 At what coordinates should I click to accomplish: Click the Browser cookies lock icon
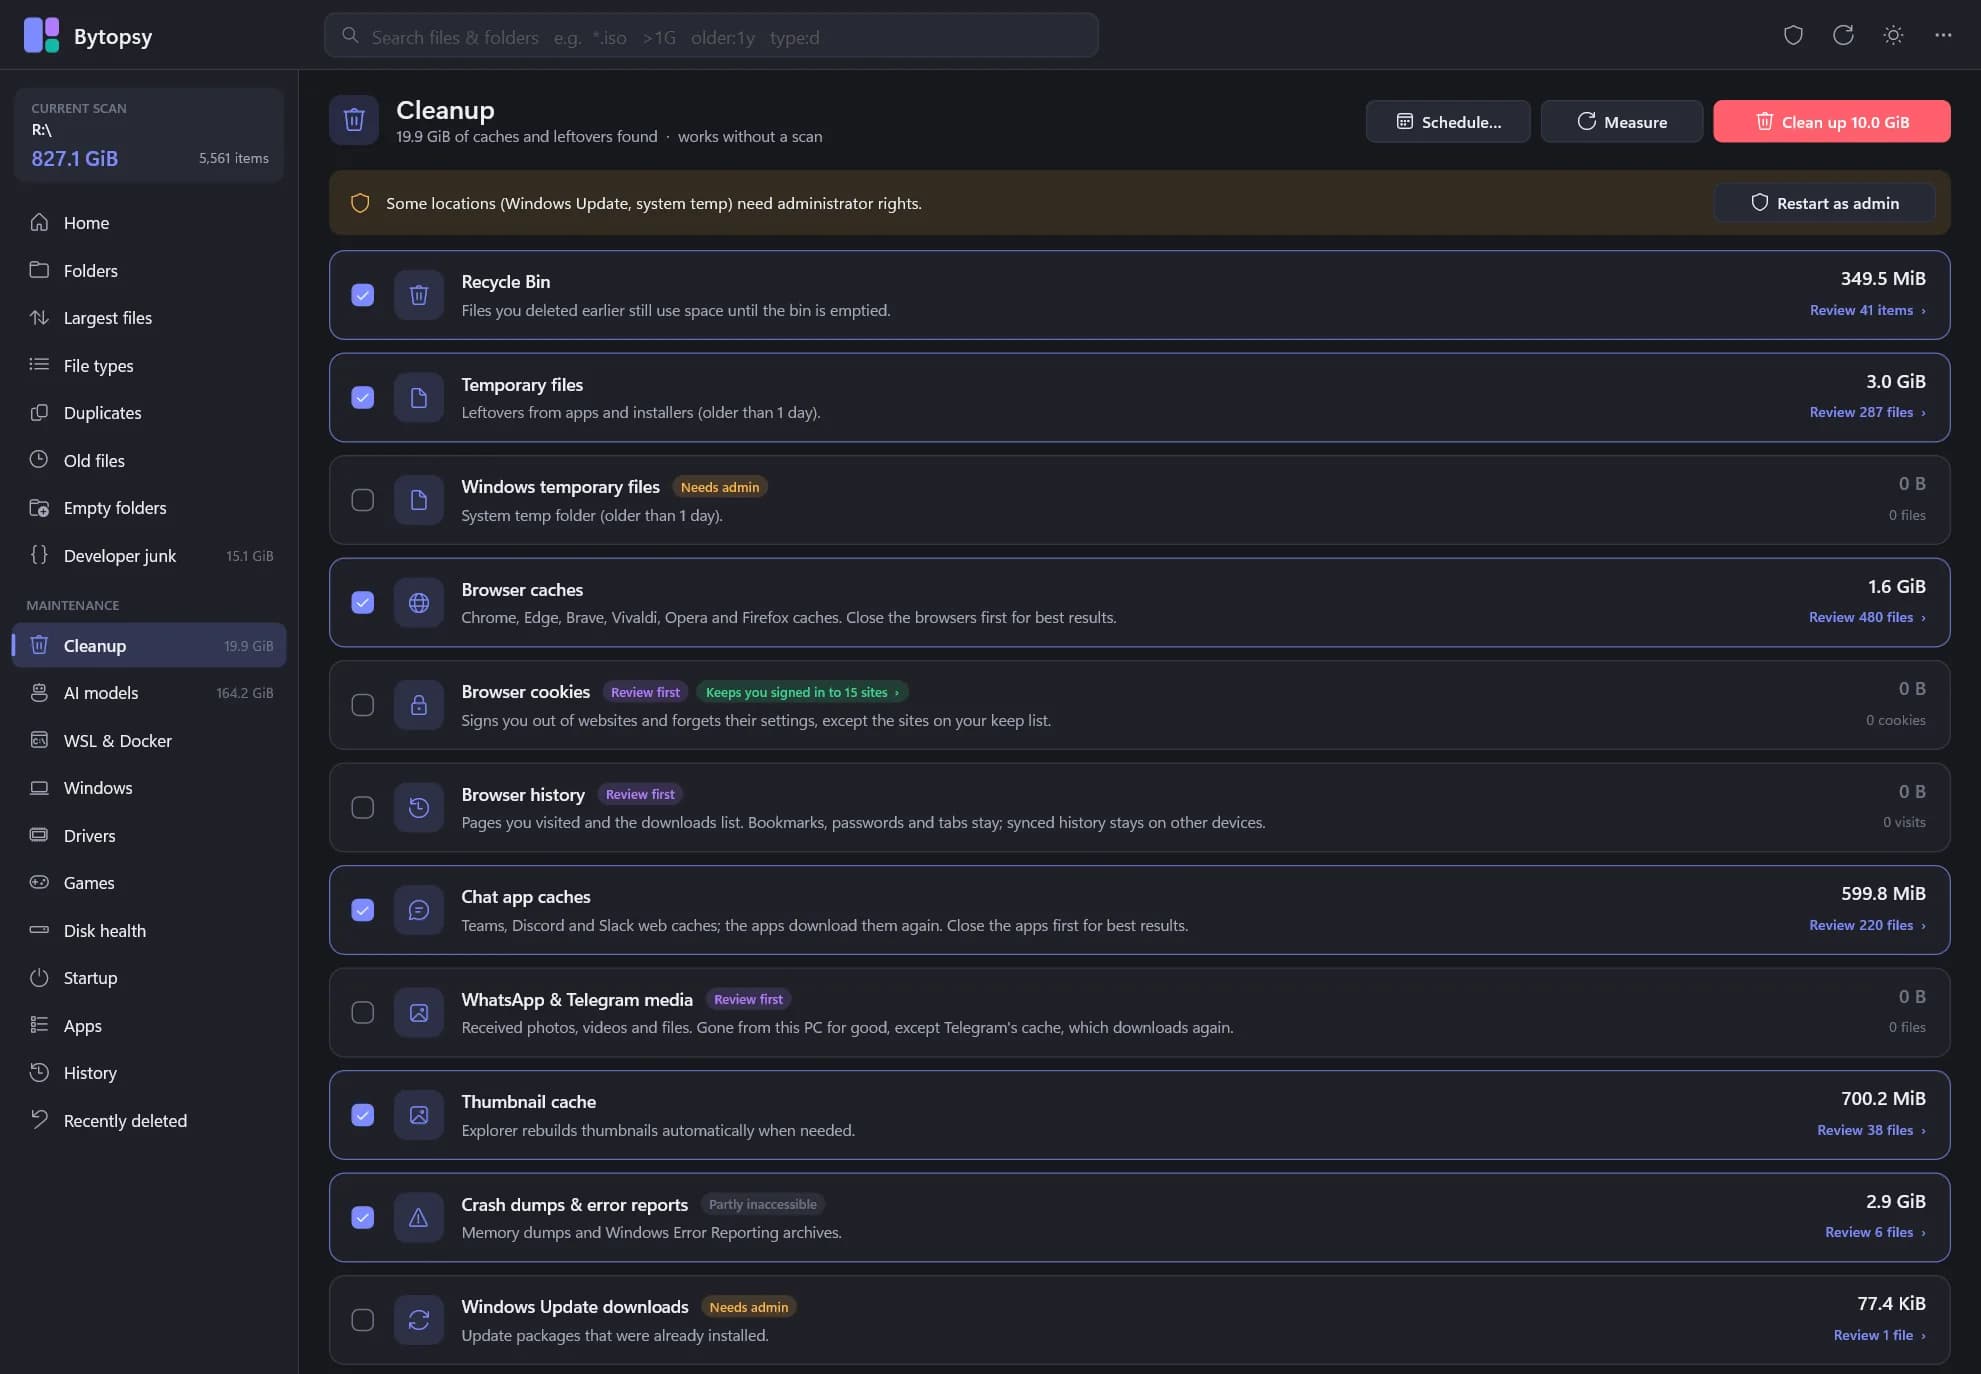tap(419, 705)
